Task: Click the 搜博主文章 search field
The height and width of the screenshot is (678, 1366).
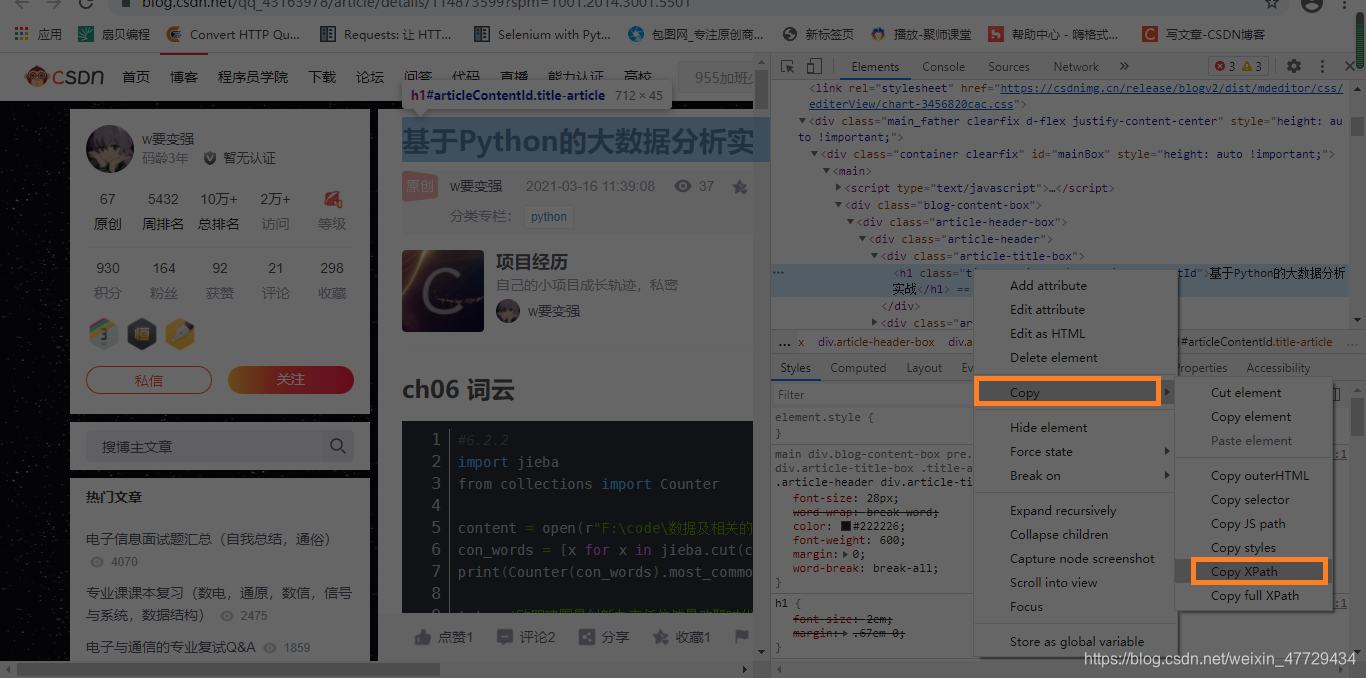Action: pyautogui.click(x=205, y=446)
